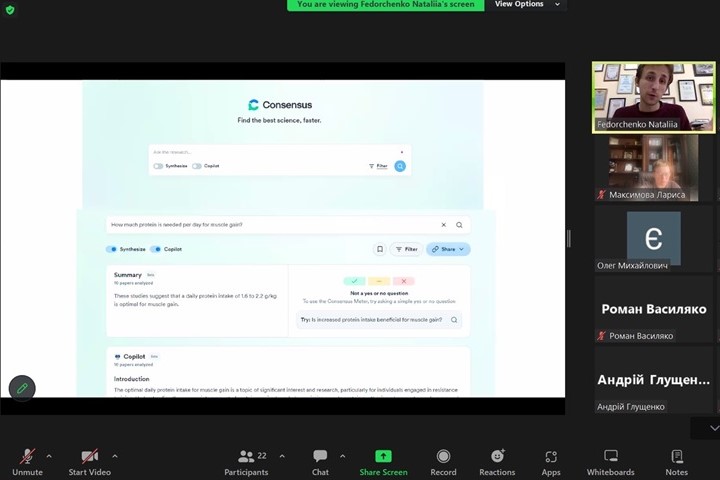Click the Unmute microphone icon

pos(27,456)
